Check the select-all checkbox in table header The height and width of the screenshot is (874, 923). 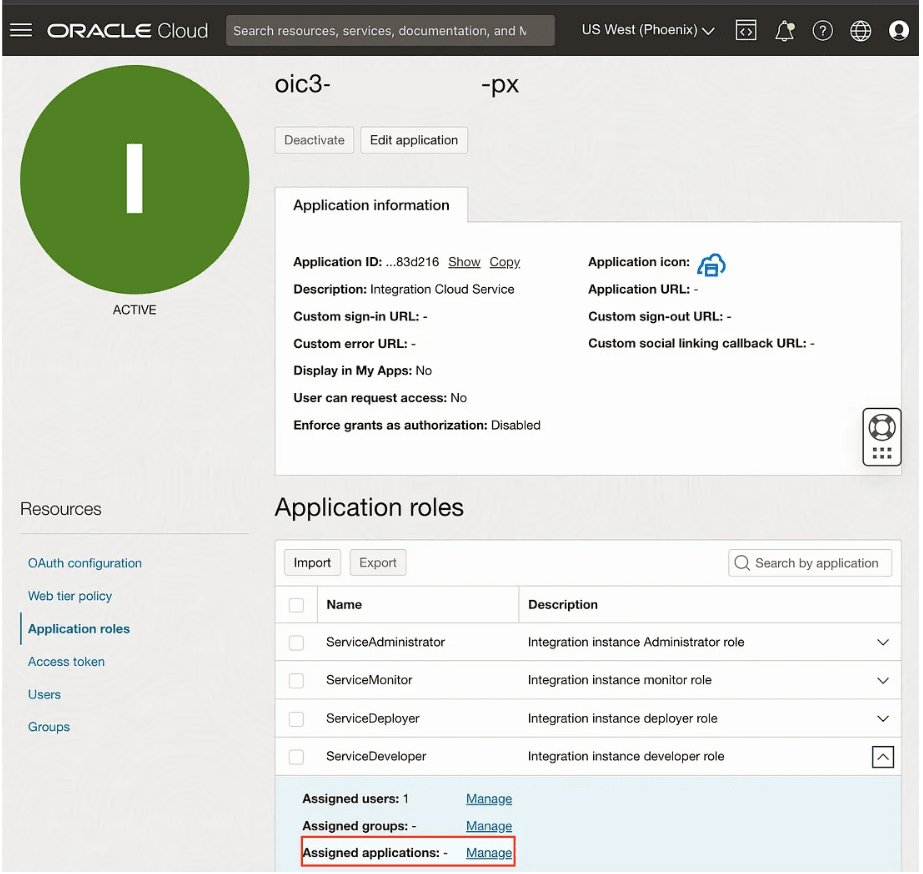pos(296,604)
